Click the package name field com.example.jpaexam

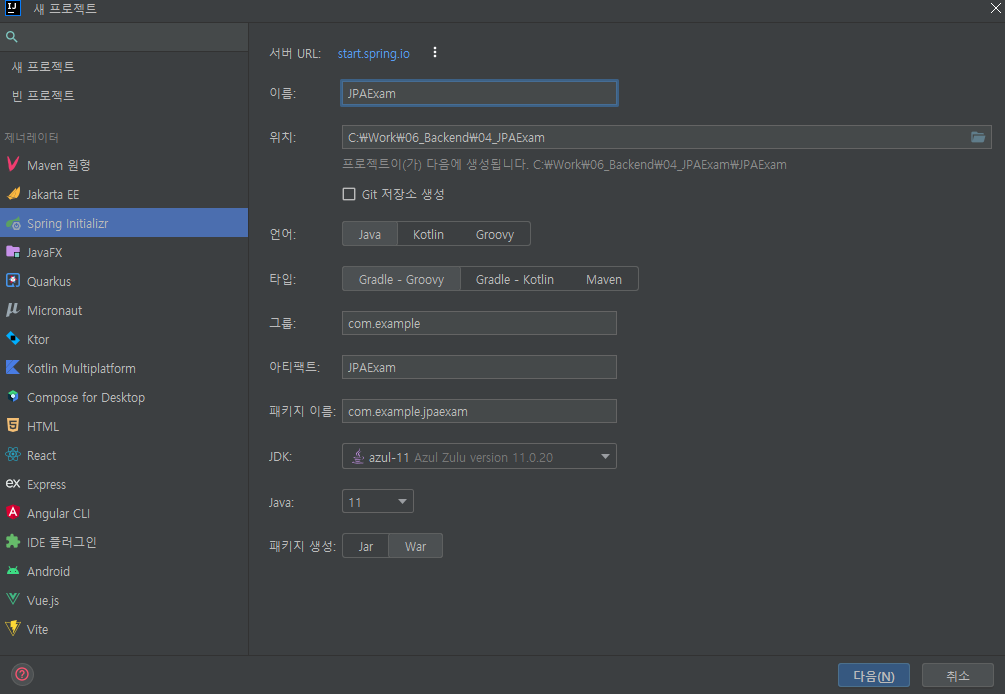[479, 411]
